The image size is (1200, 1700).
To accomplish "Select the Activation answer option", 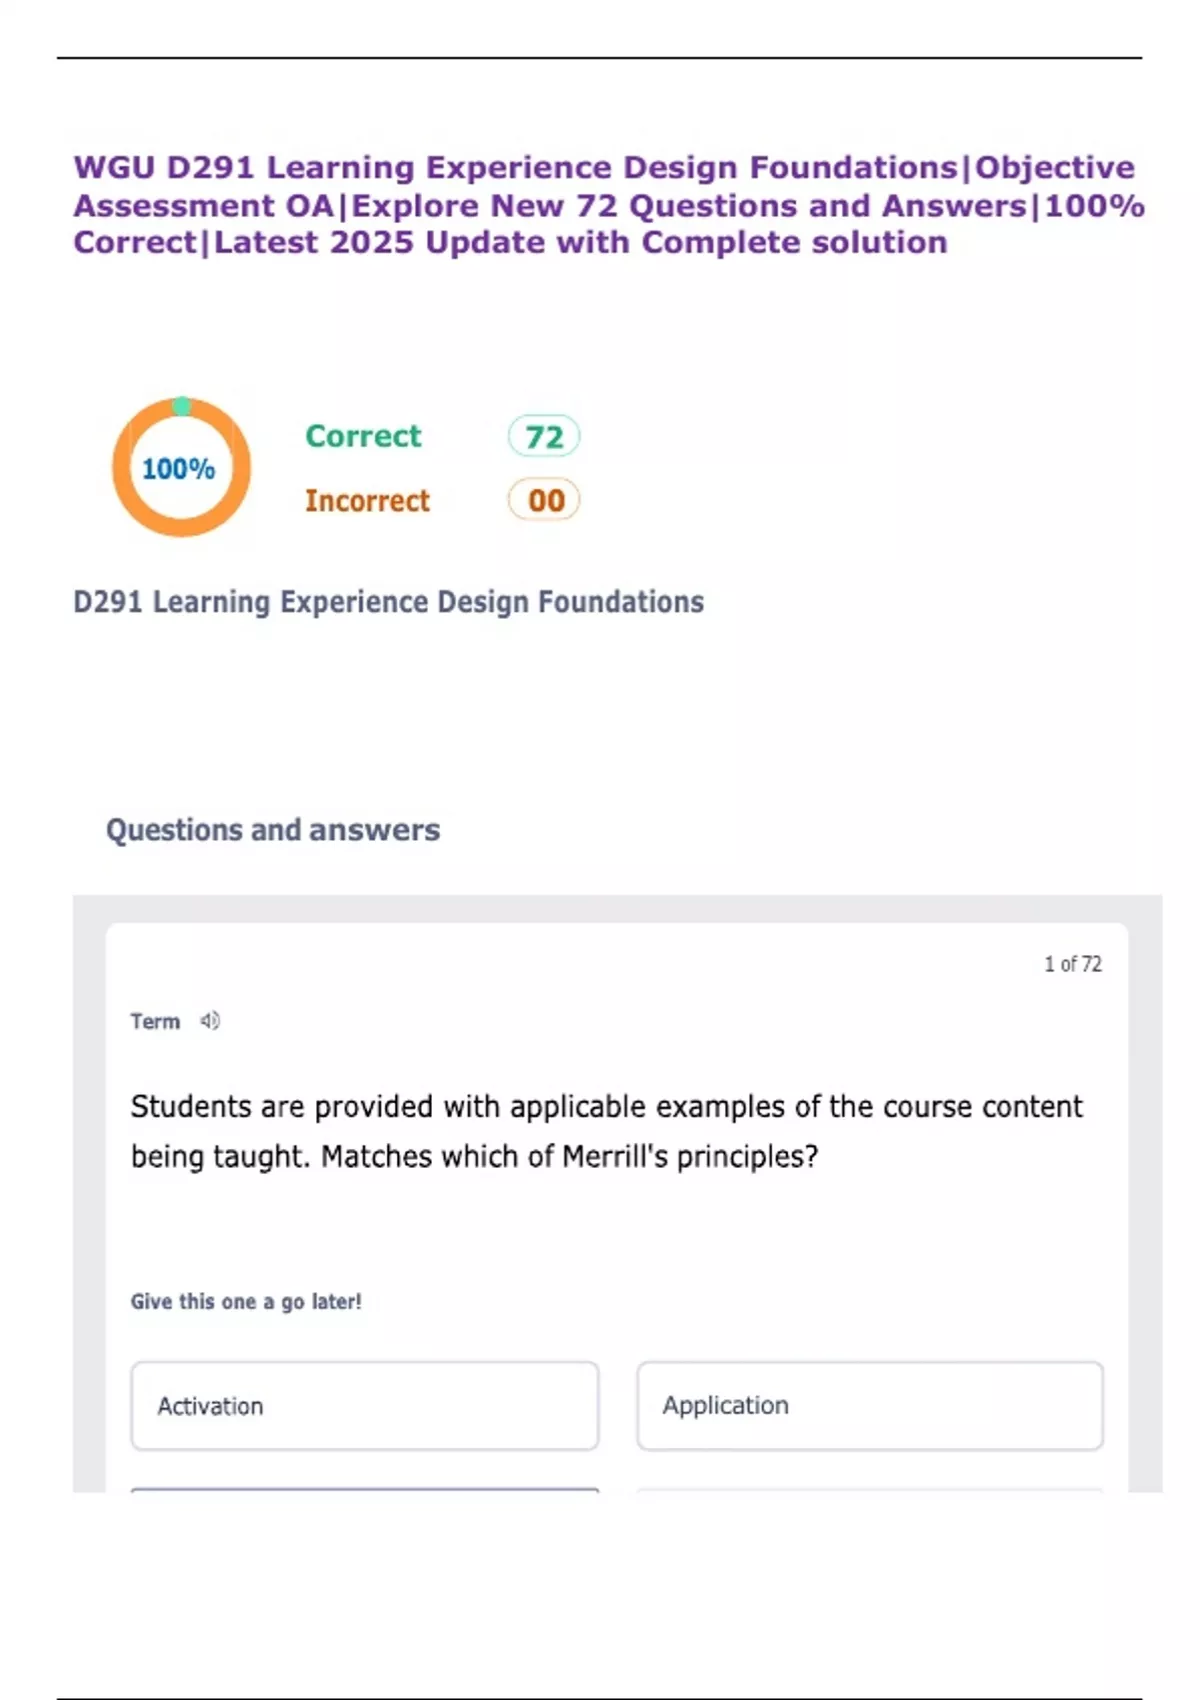I will (x=365, y=1405).
